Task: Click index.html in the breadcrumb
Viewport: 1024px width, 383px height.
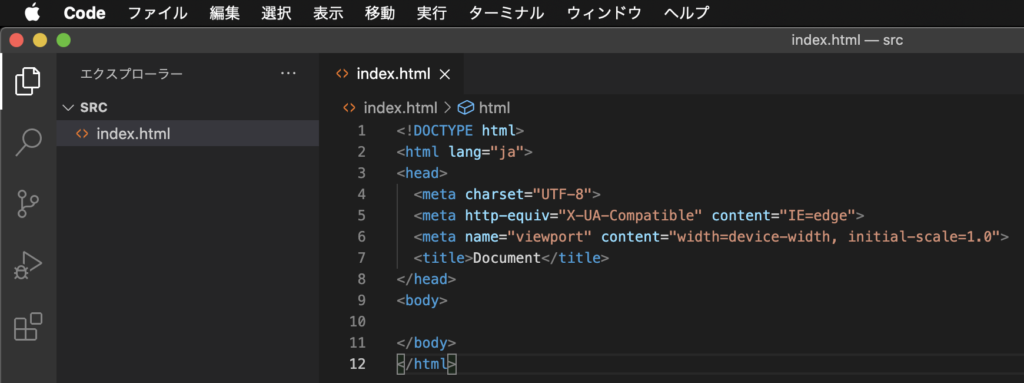Action: tap(400, 108)
